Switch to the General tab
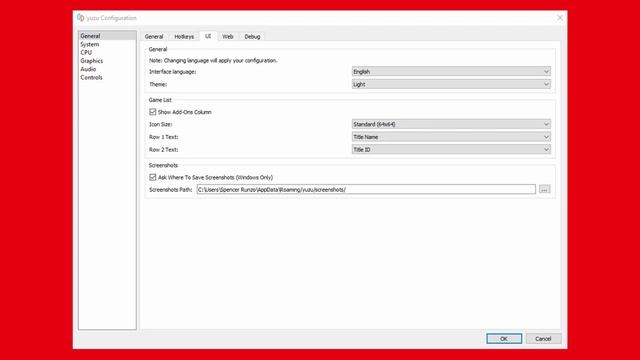 (x=154, y=36)
